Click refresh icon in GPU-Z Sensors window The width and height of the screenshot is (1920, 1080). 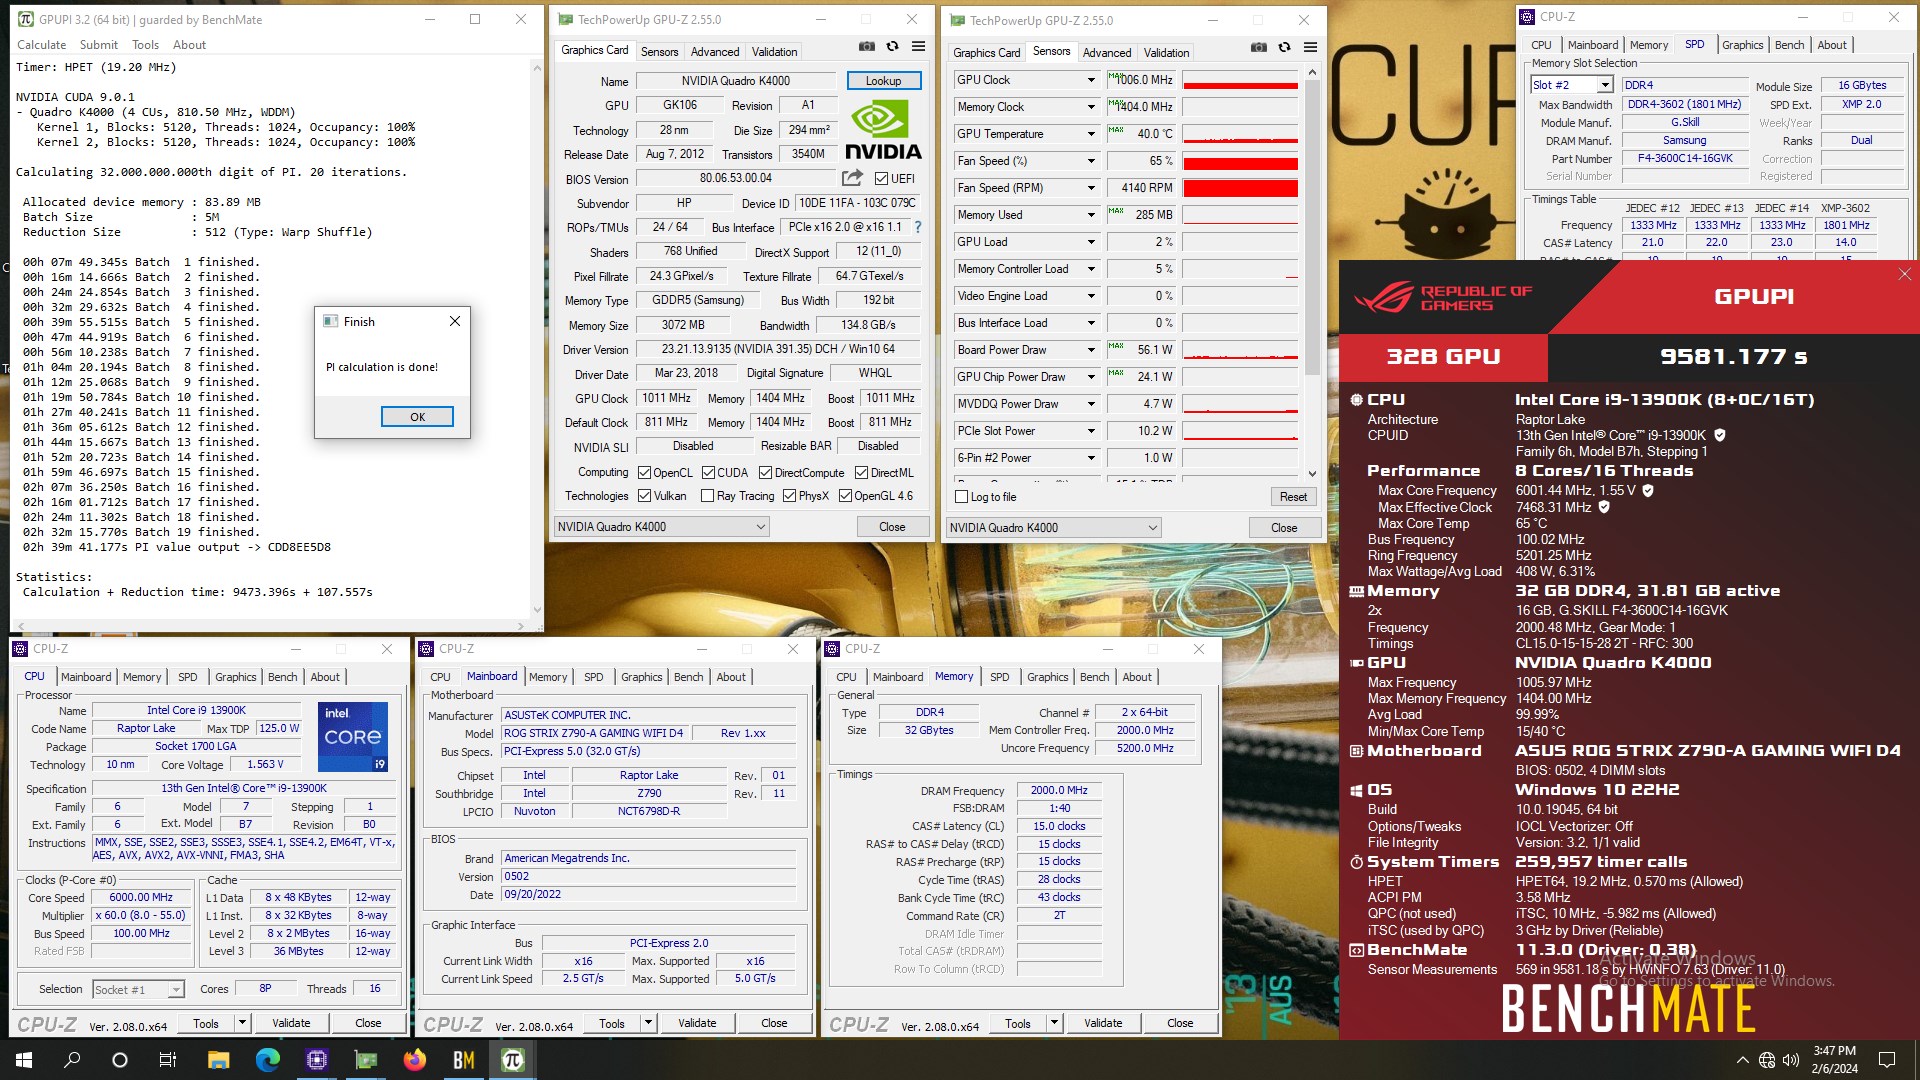1284,48
